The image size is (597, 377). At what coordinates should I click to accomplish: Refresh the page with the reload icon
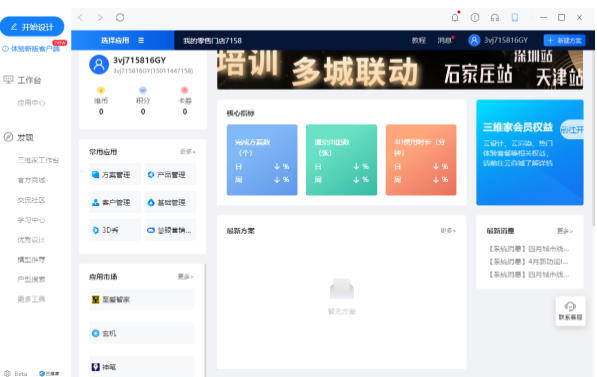coord(120,18)
